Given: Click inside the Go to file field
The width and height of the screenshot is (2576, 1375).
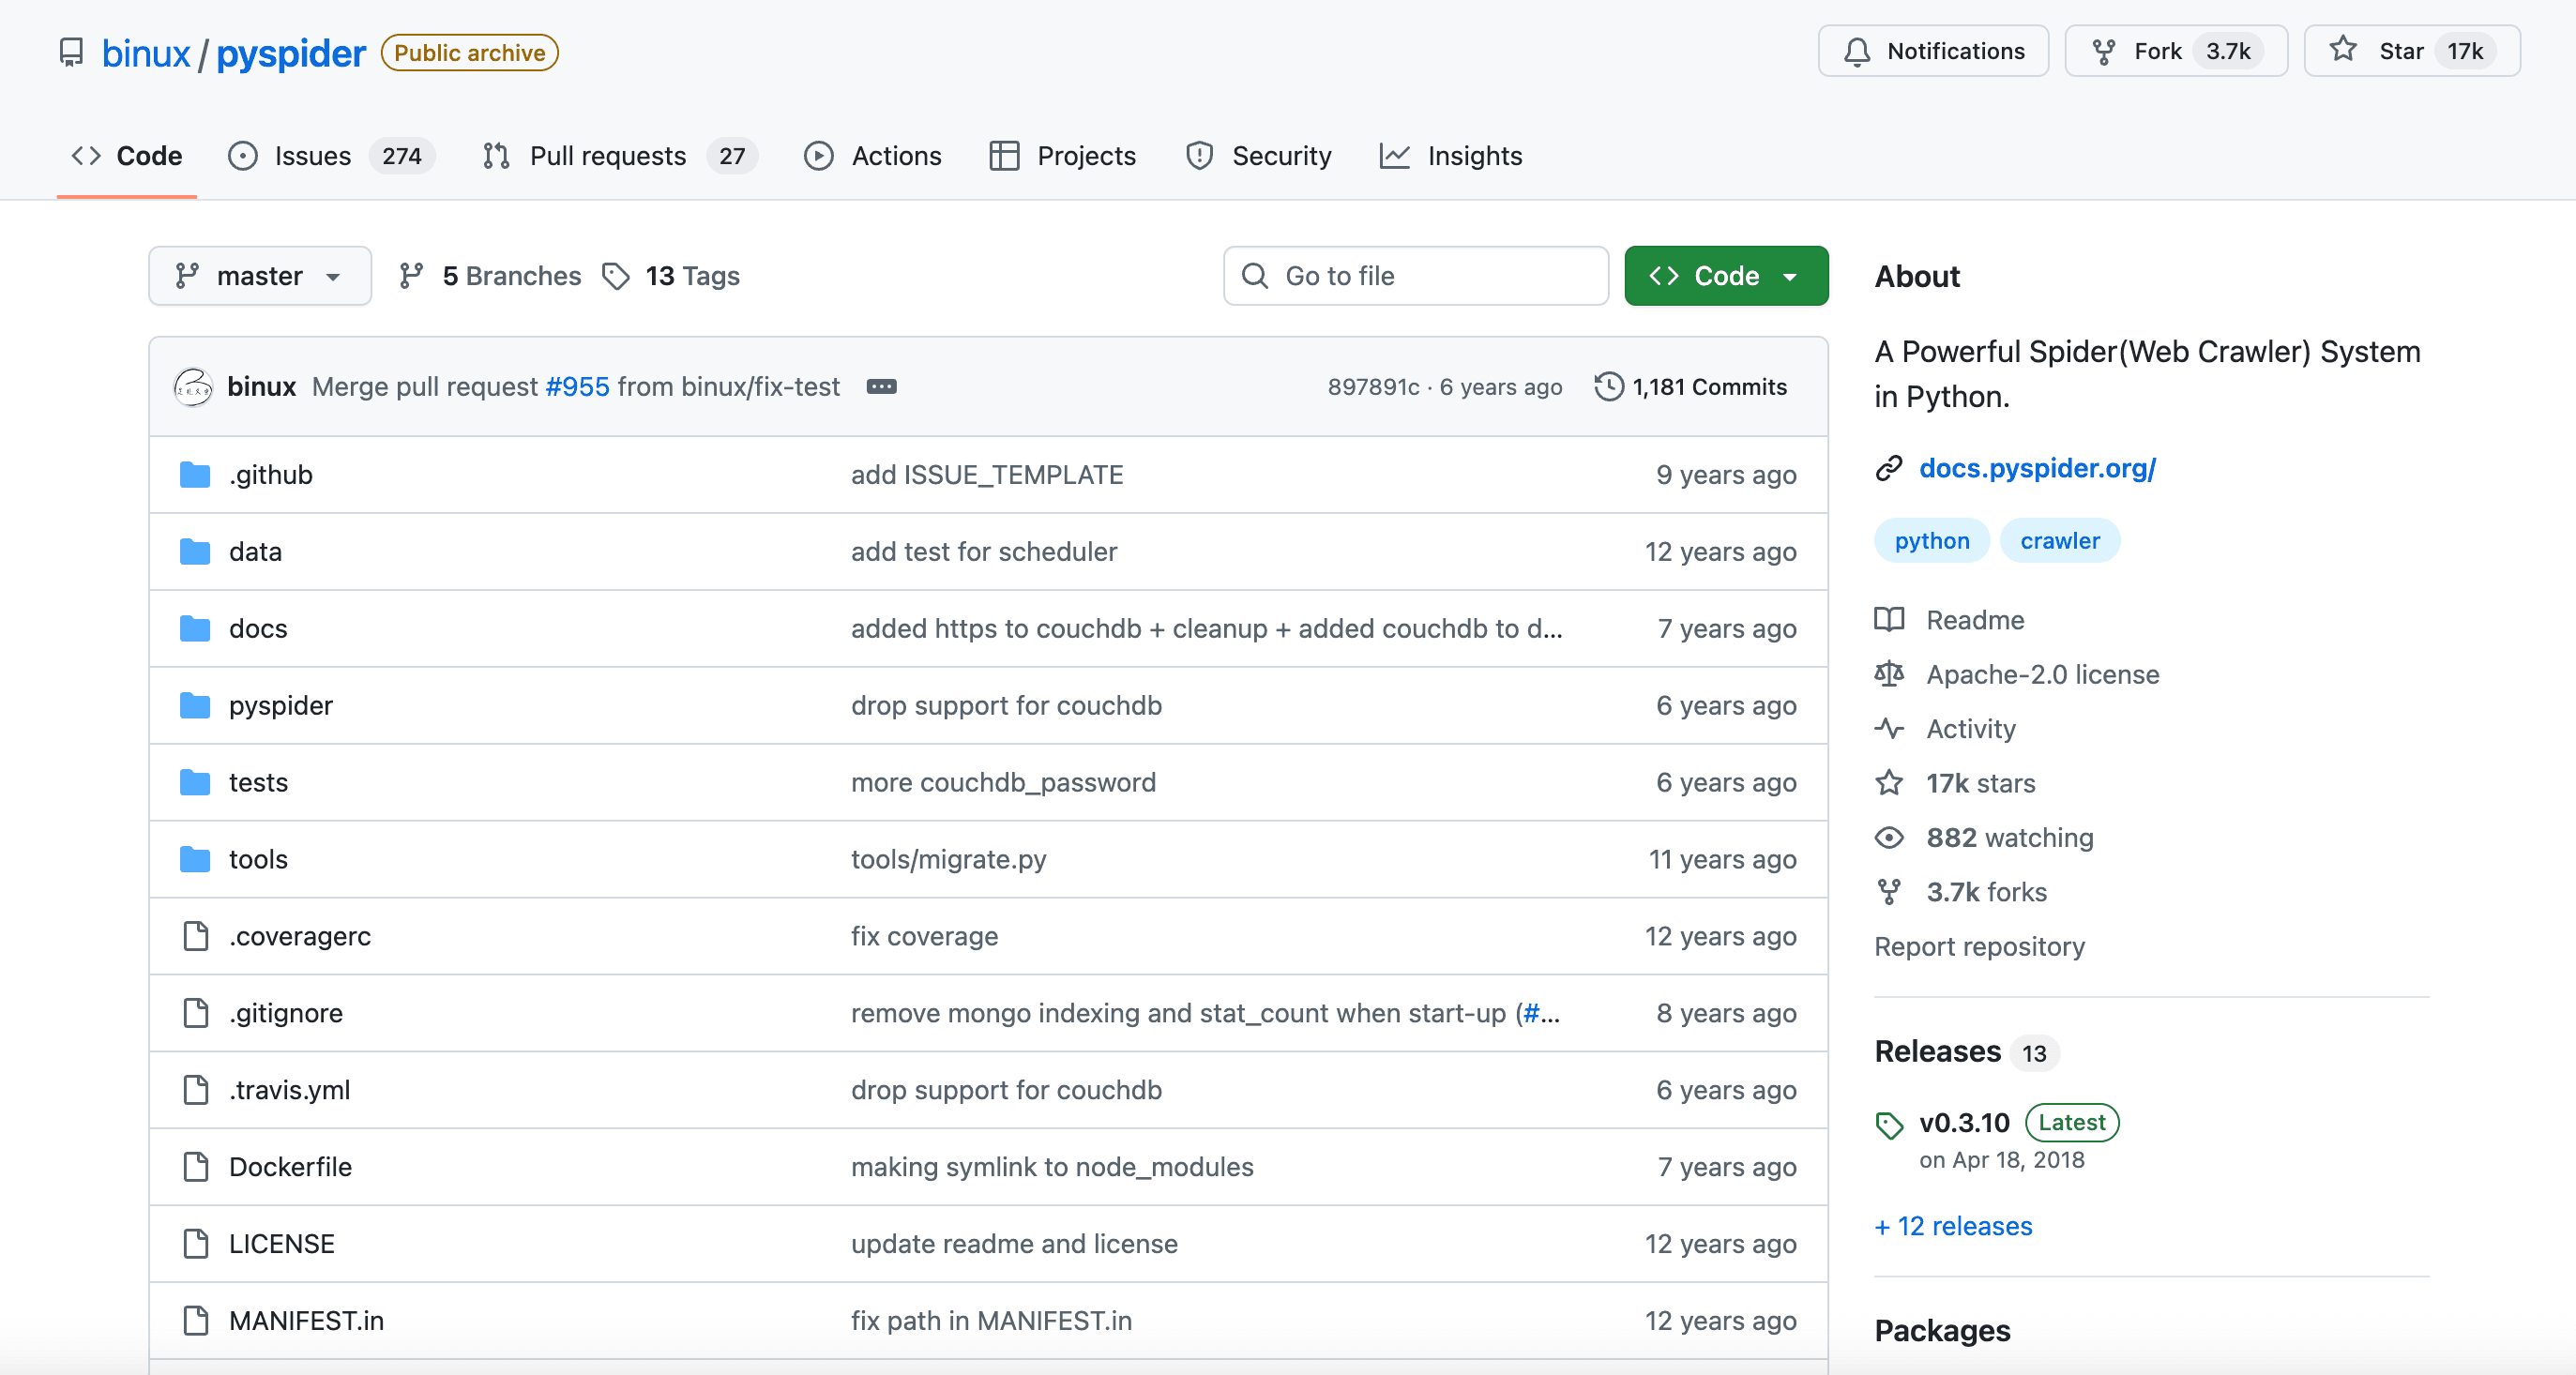Looking at the screenshot, I should [1415, 275].
